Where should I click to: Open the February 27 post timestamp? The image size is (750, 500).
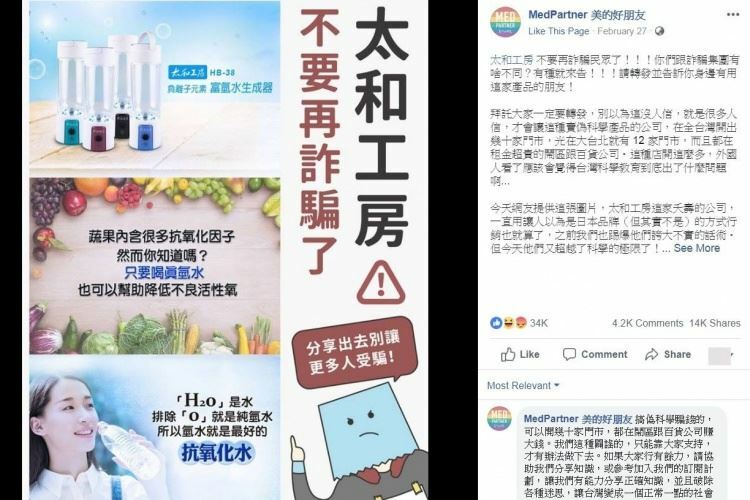click(621, 31)
